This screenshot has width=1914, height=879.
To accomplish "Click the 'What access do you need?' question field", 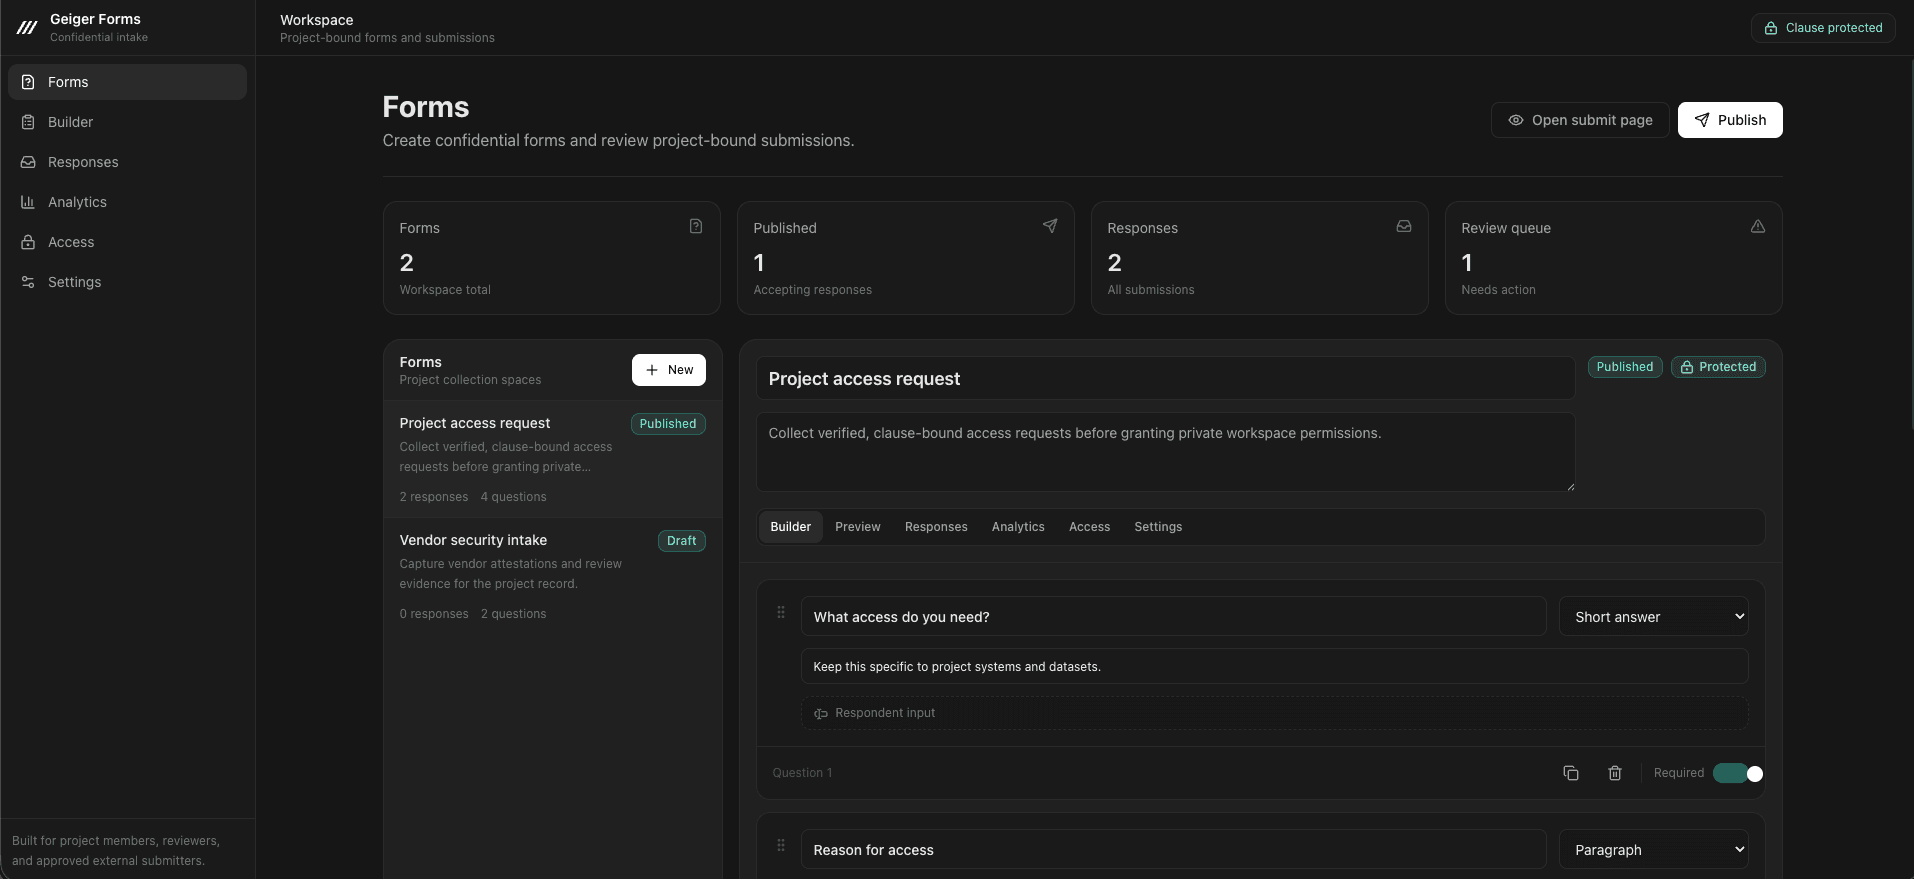I will point(1173,617).
